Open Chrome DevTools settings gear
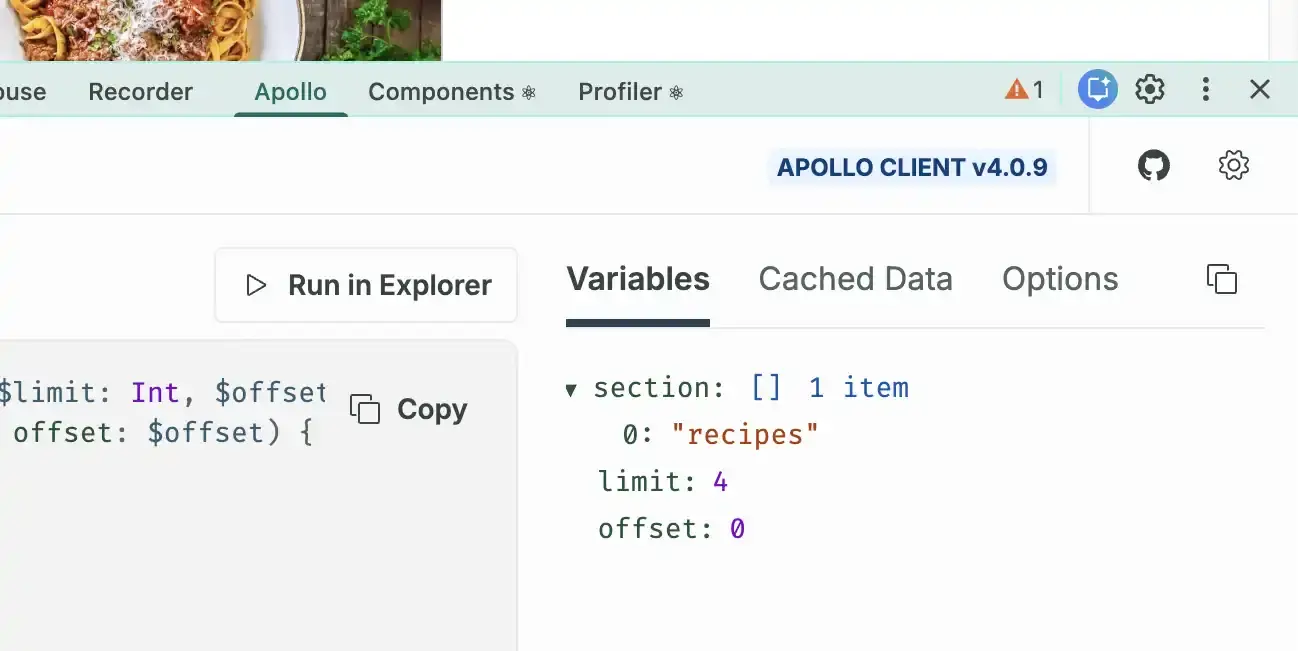 coord(1149,89)
